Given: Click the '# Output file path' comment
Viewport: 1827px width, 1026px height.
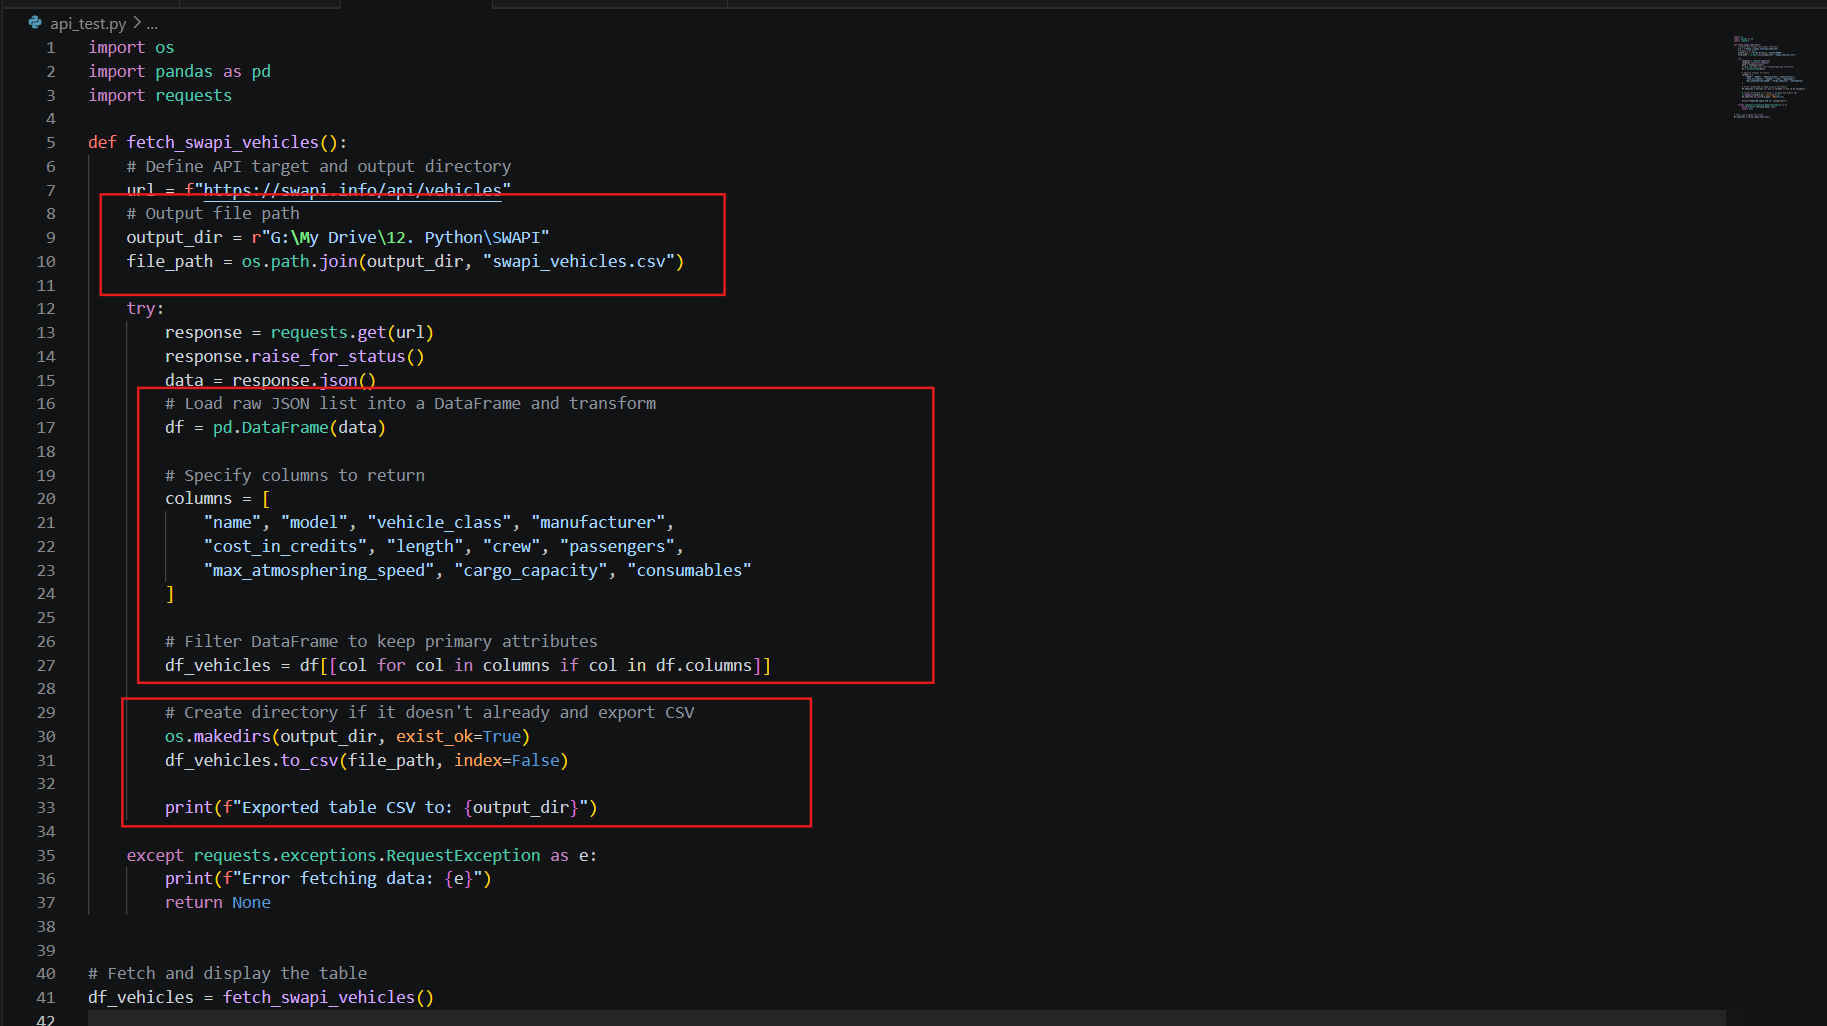Looking at the screenshot, I should point(213,213).
